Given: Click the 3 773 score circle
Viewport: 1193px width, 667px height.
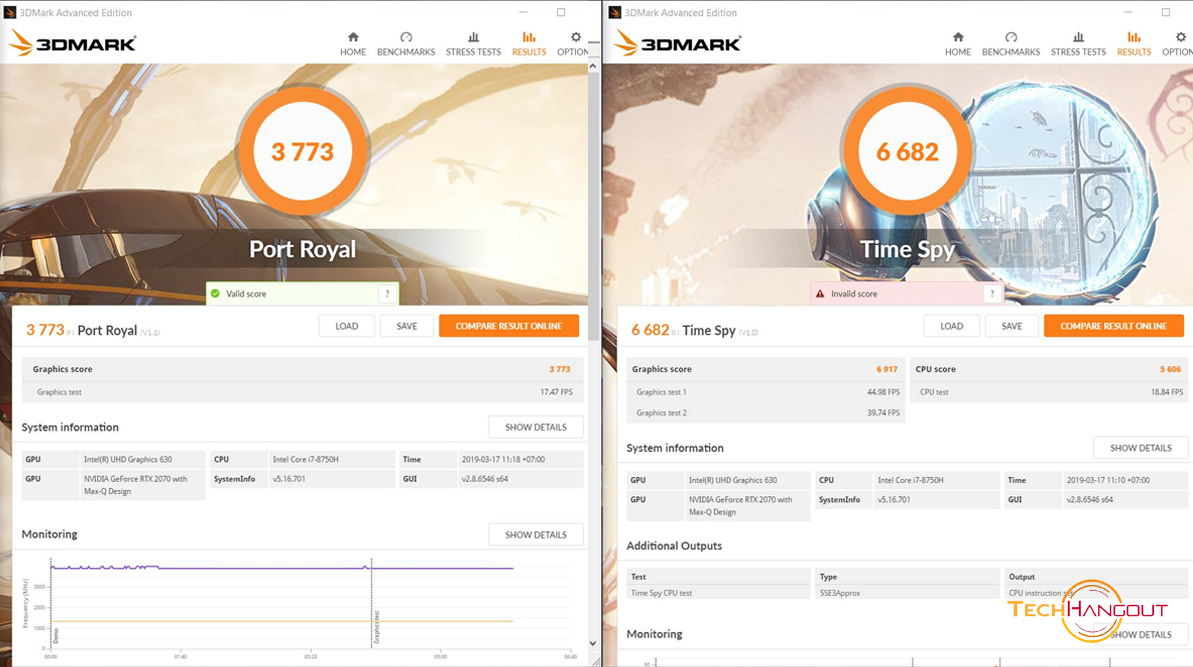Looking at the screenshot, I should pos(303,151).
